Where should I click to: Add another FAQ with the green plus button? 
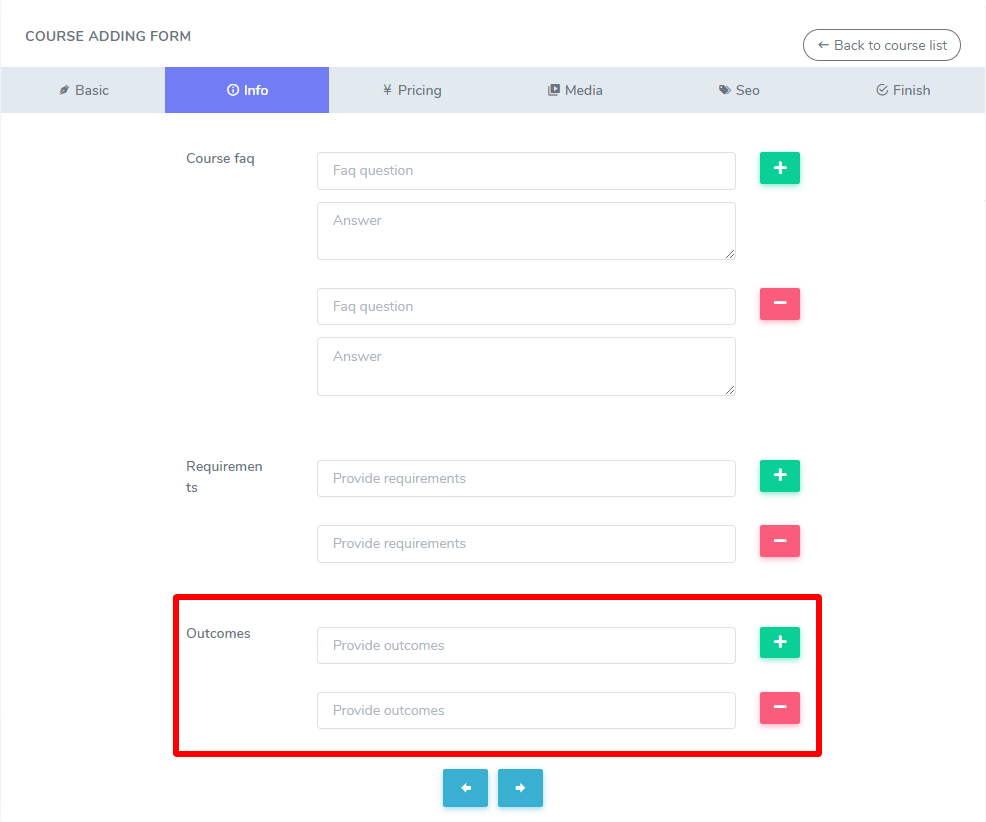click(779, 169)
